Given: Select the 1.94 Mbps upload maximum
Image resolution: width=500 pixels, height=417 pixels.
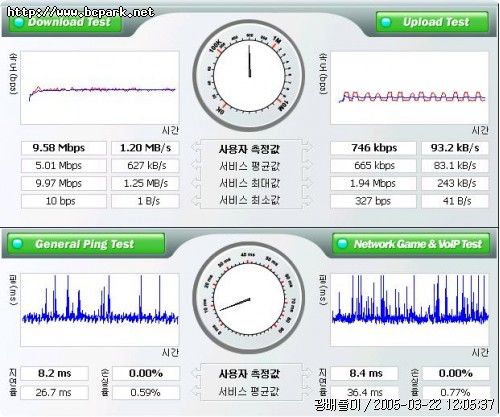Looking at the screenshot, I should pos(373,183).
